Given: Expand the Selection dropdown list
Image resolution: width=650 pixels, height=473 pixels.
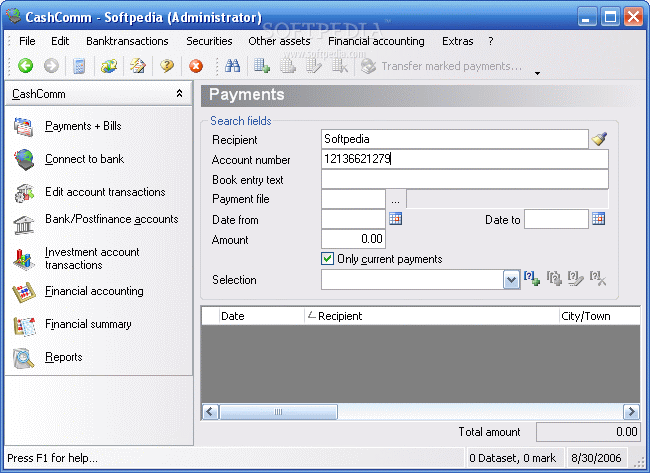Looking at the screenshot, I should pos(512,280).
